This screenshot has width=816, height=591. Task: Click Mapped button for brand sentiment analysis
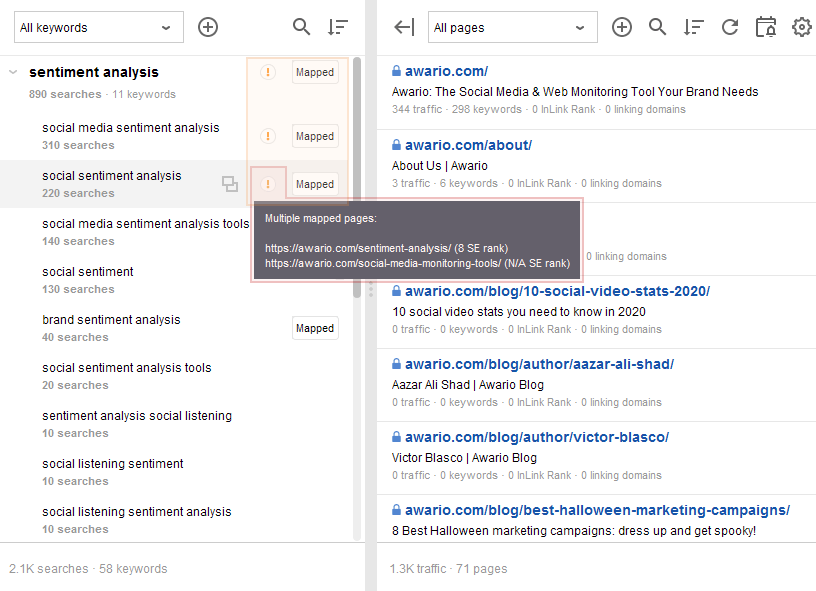315,328
